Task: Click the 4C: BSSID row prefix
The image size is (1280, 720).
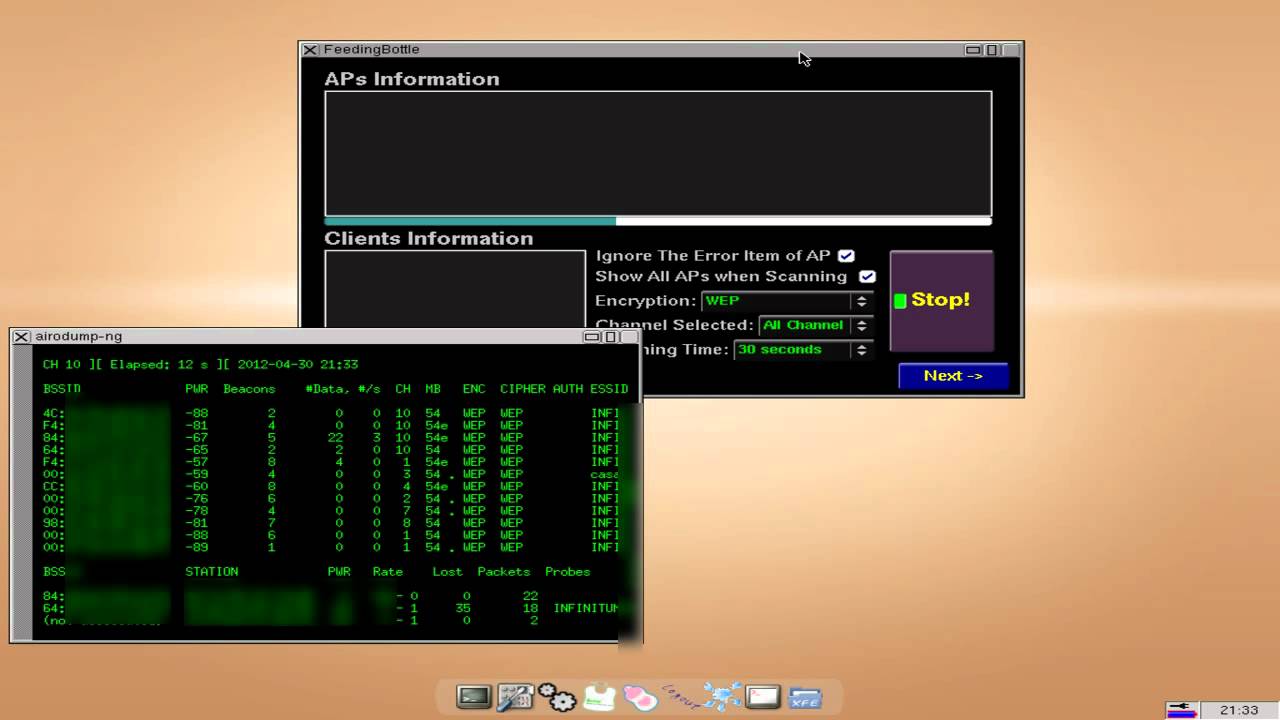Action: tap(54, 413)
